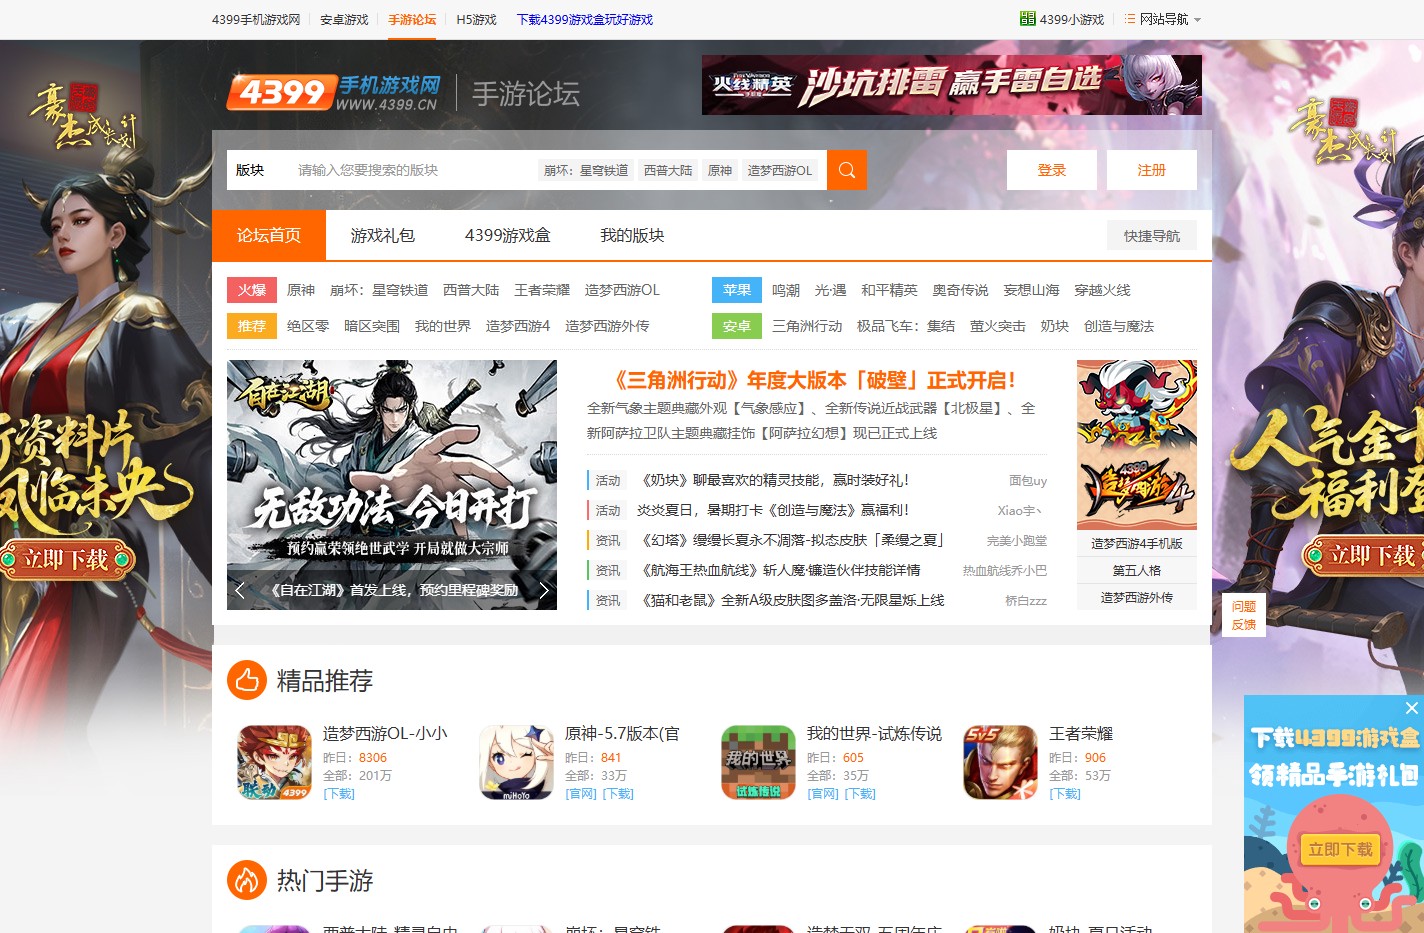Click the 自在江湖 carousel banner image
This screenshot has width=1424, height=933.
point(392,485)
